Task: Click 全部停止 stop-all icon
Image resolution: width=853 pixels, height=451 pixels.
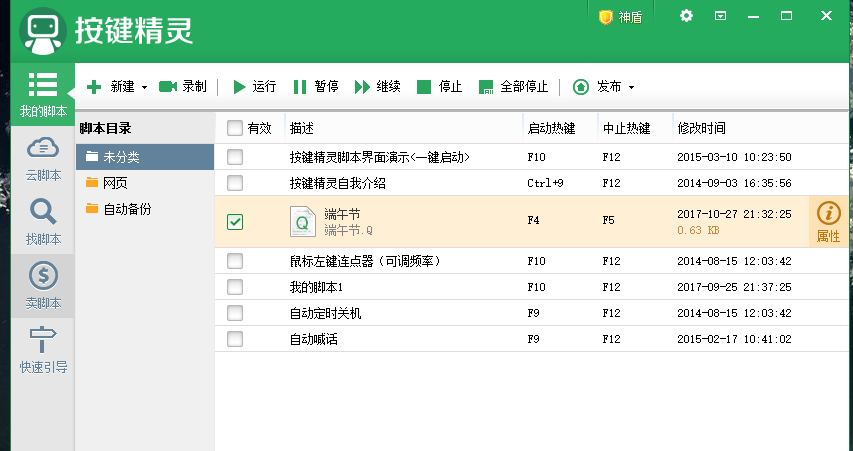Action: 486,87
